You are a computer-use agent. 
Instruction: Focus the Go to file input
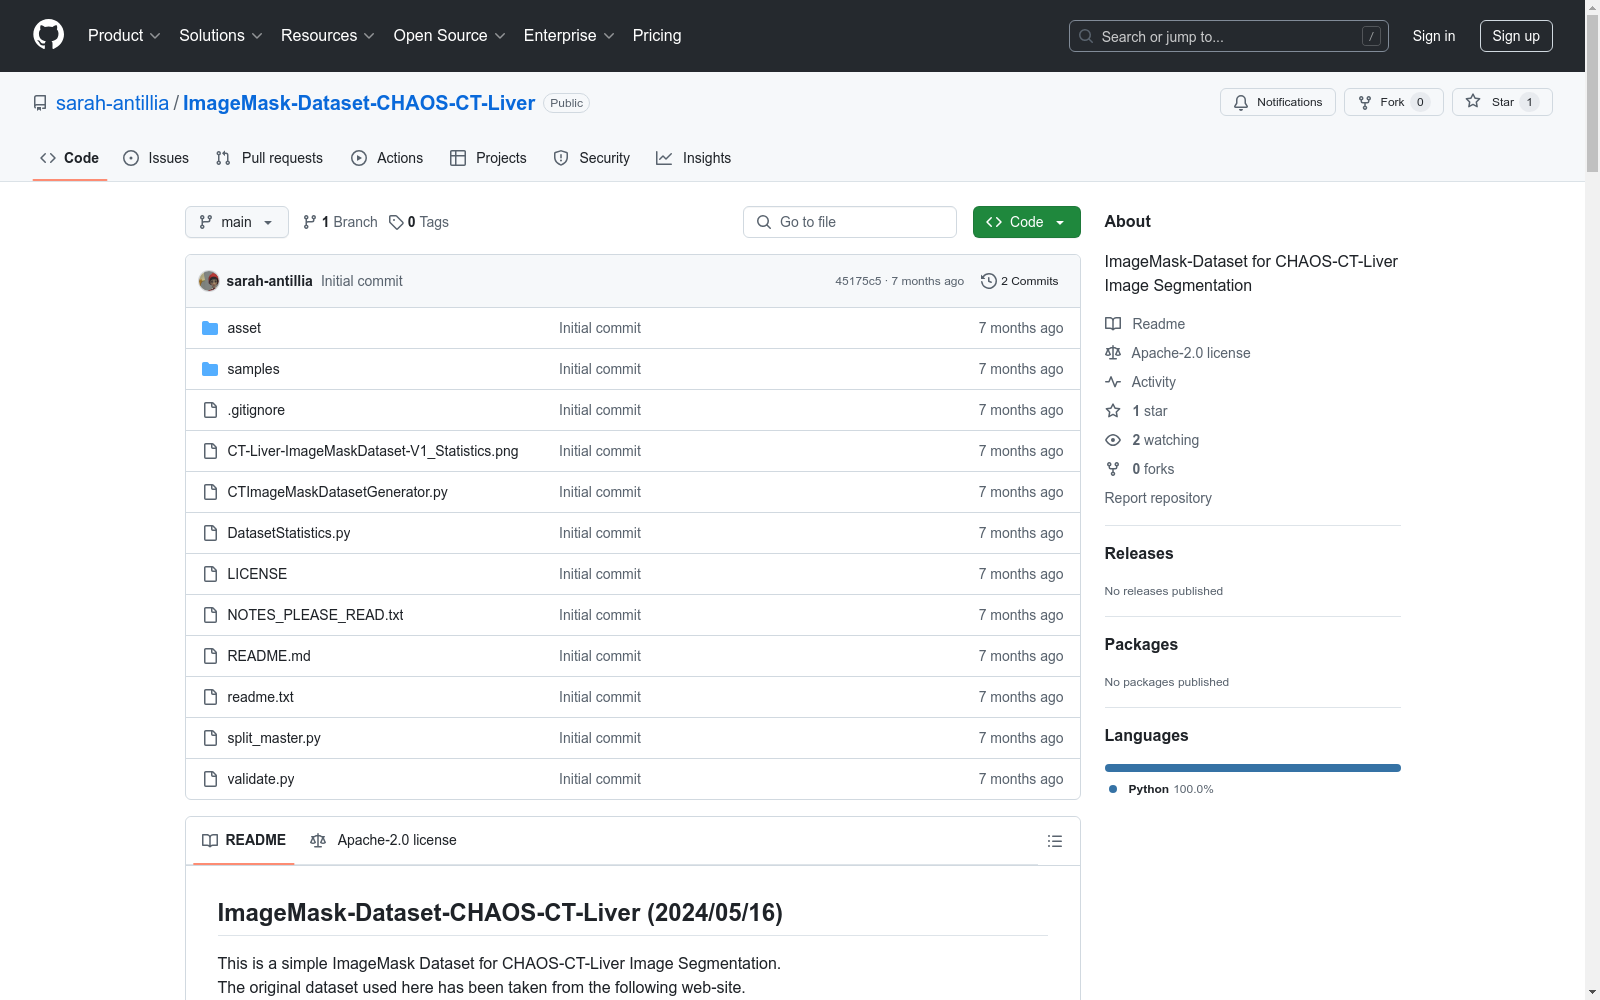click(850, 222)
